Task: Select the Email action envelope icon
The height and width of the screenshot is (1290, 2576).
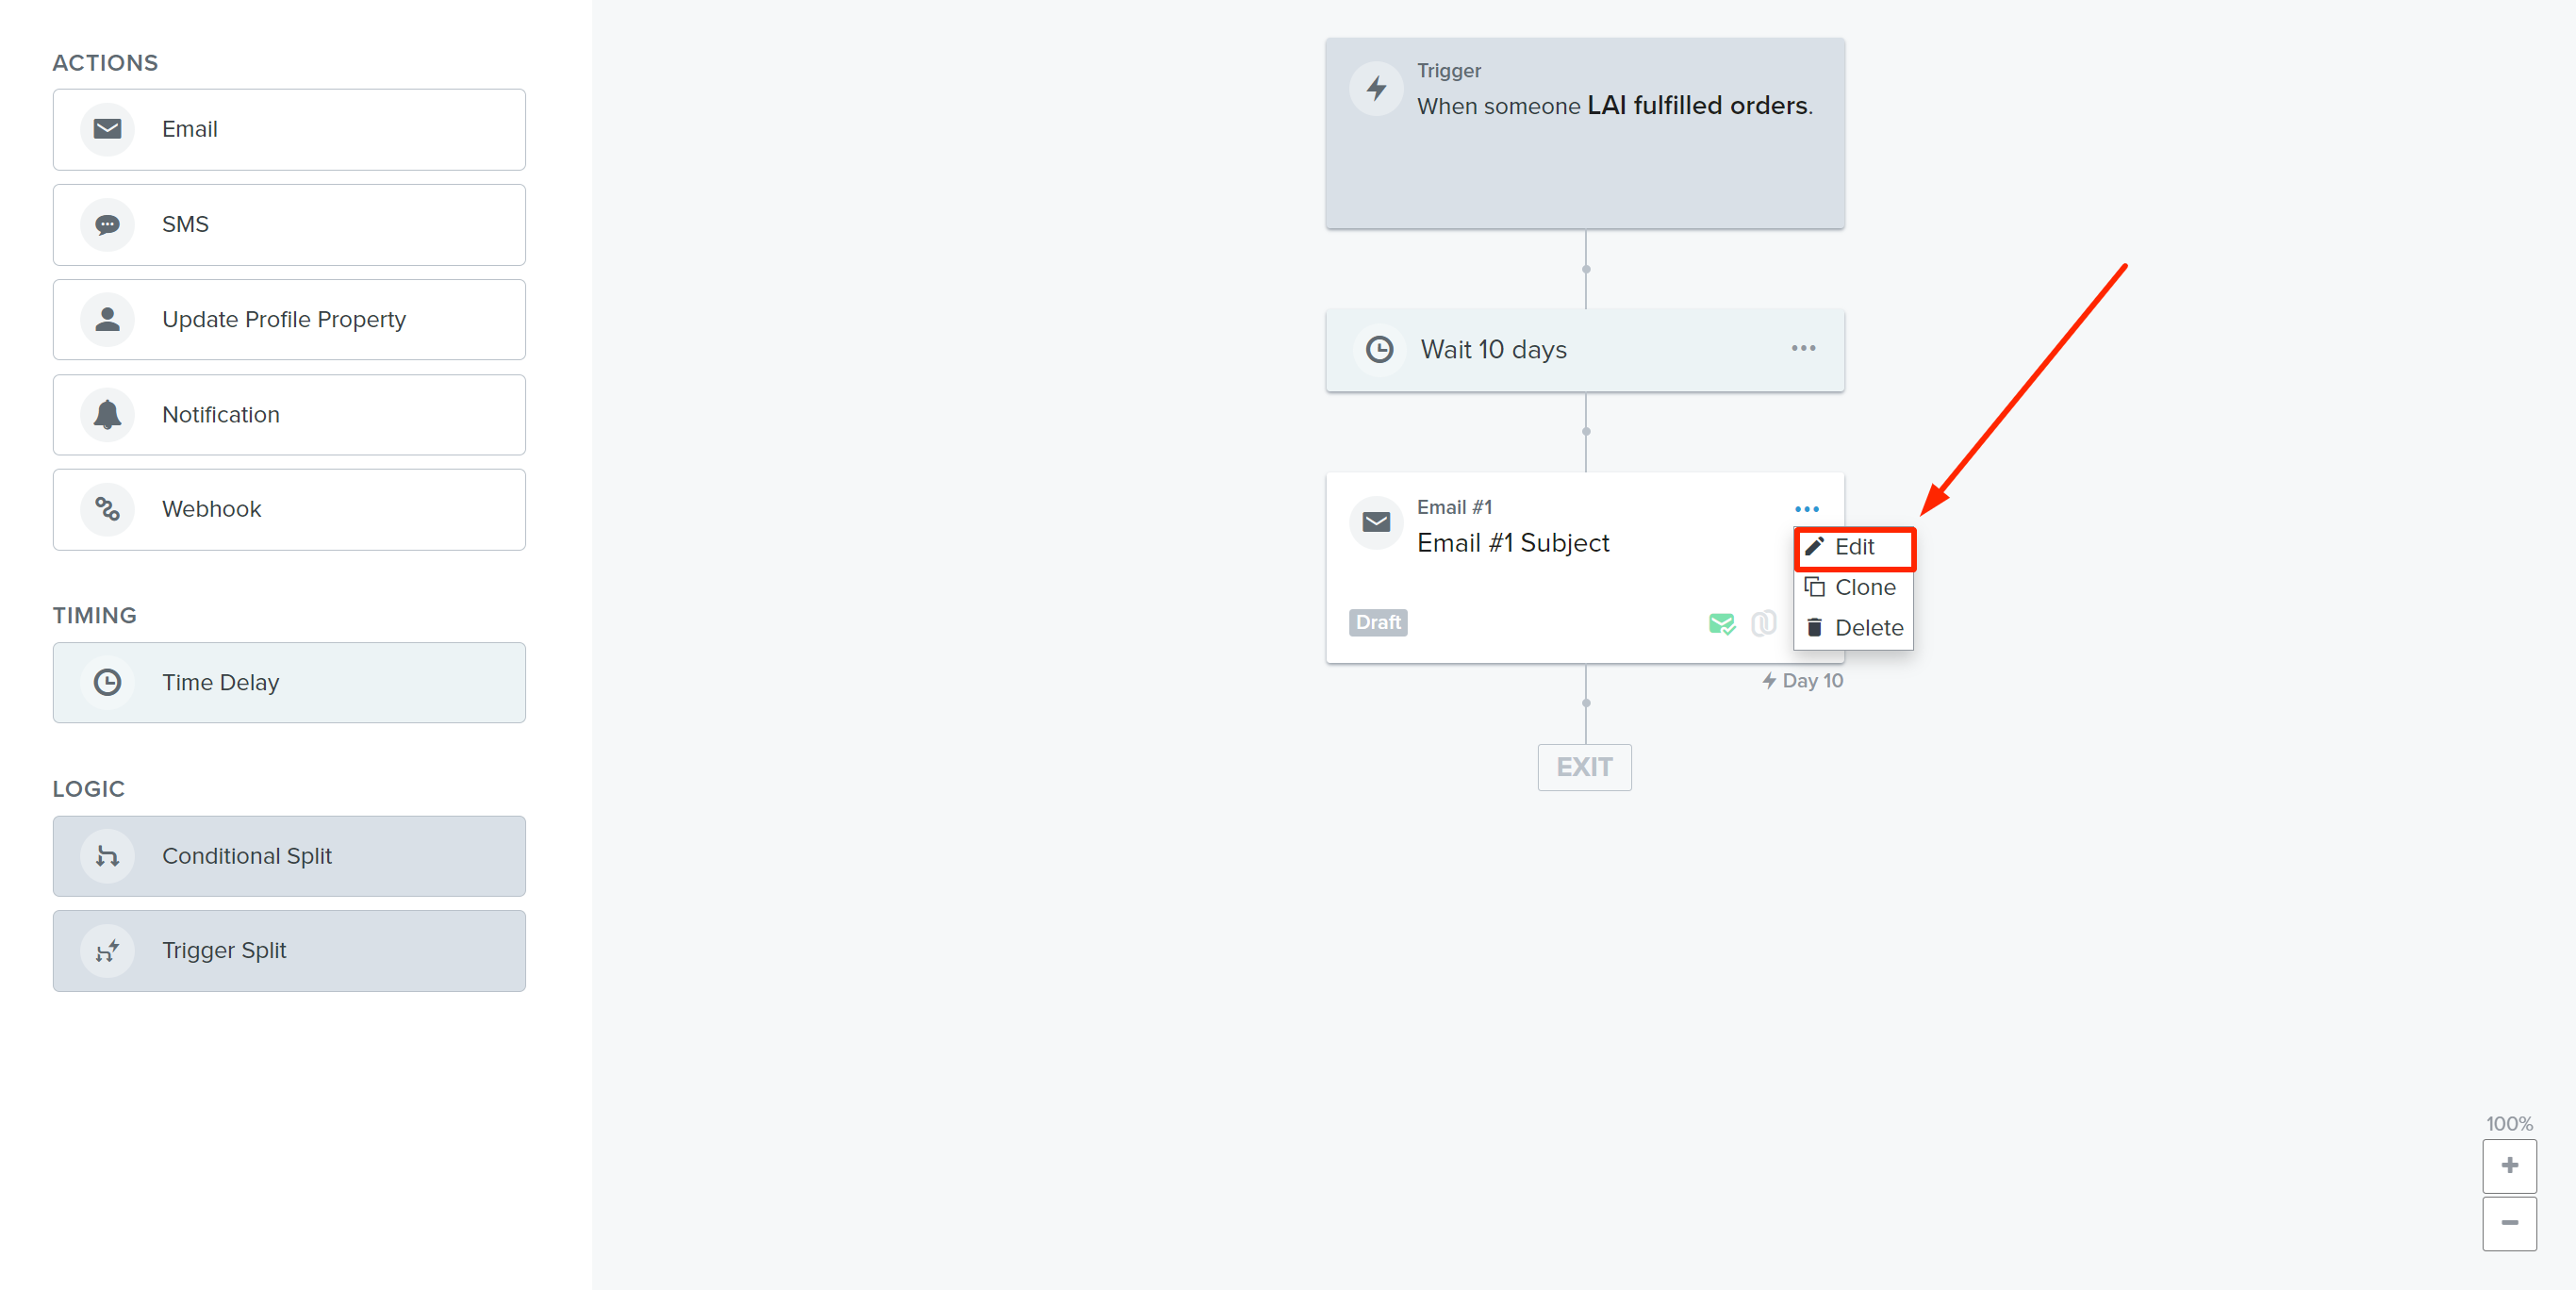Action: pos(107,129)
